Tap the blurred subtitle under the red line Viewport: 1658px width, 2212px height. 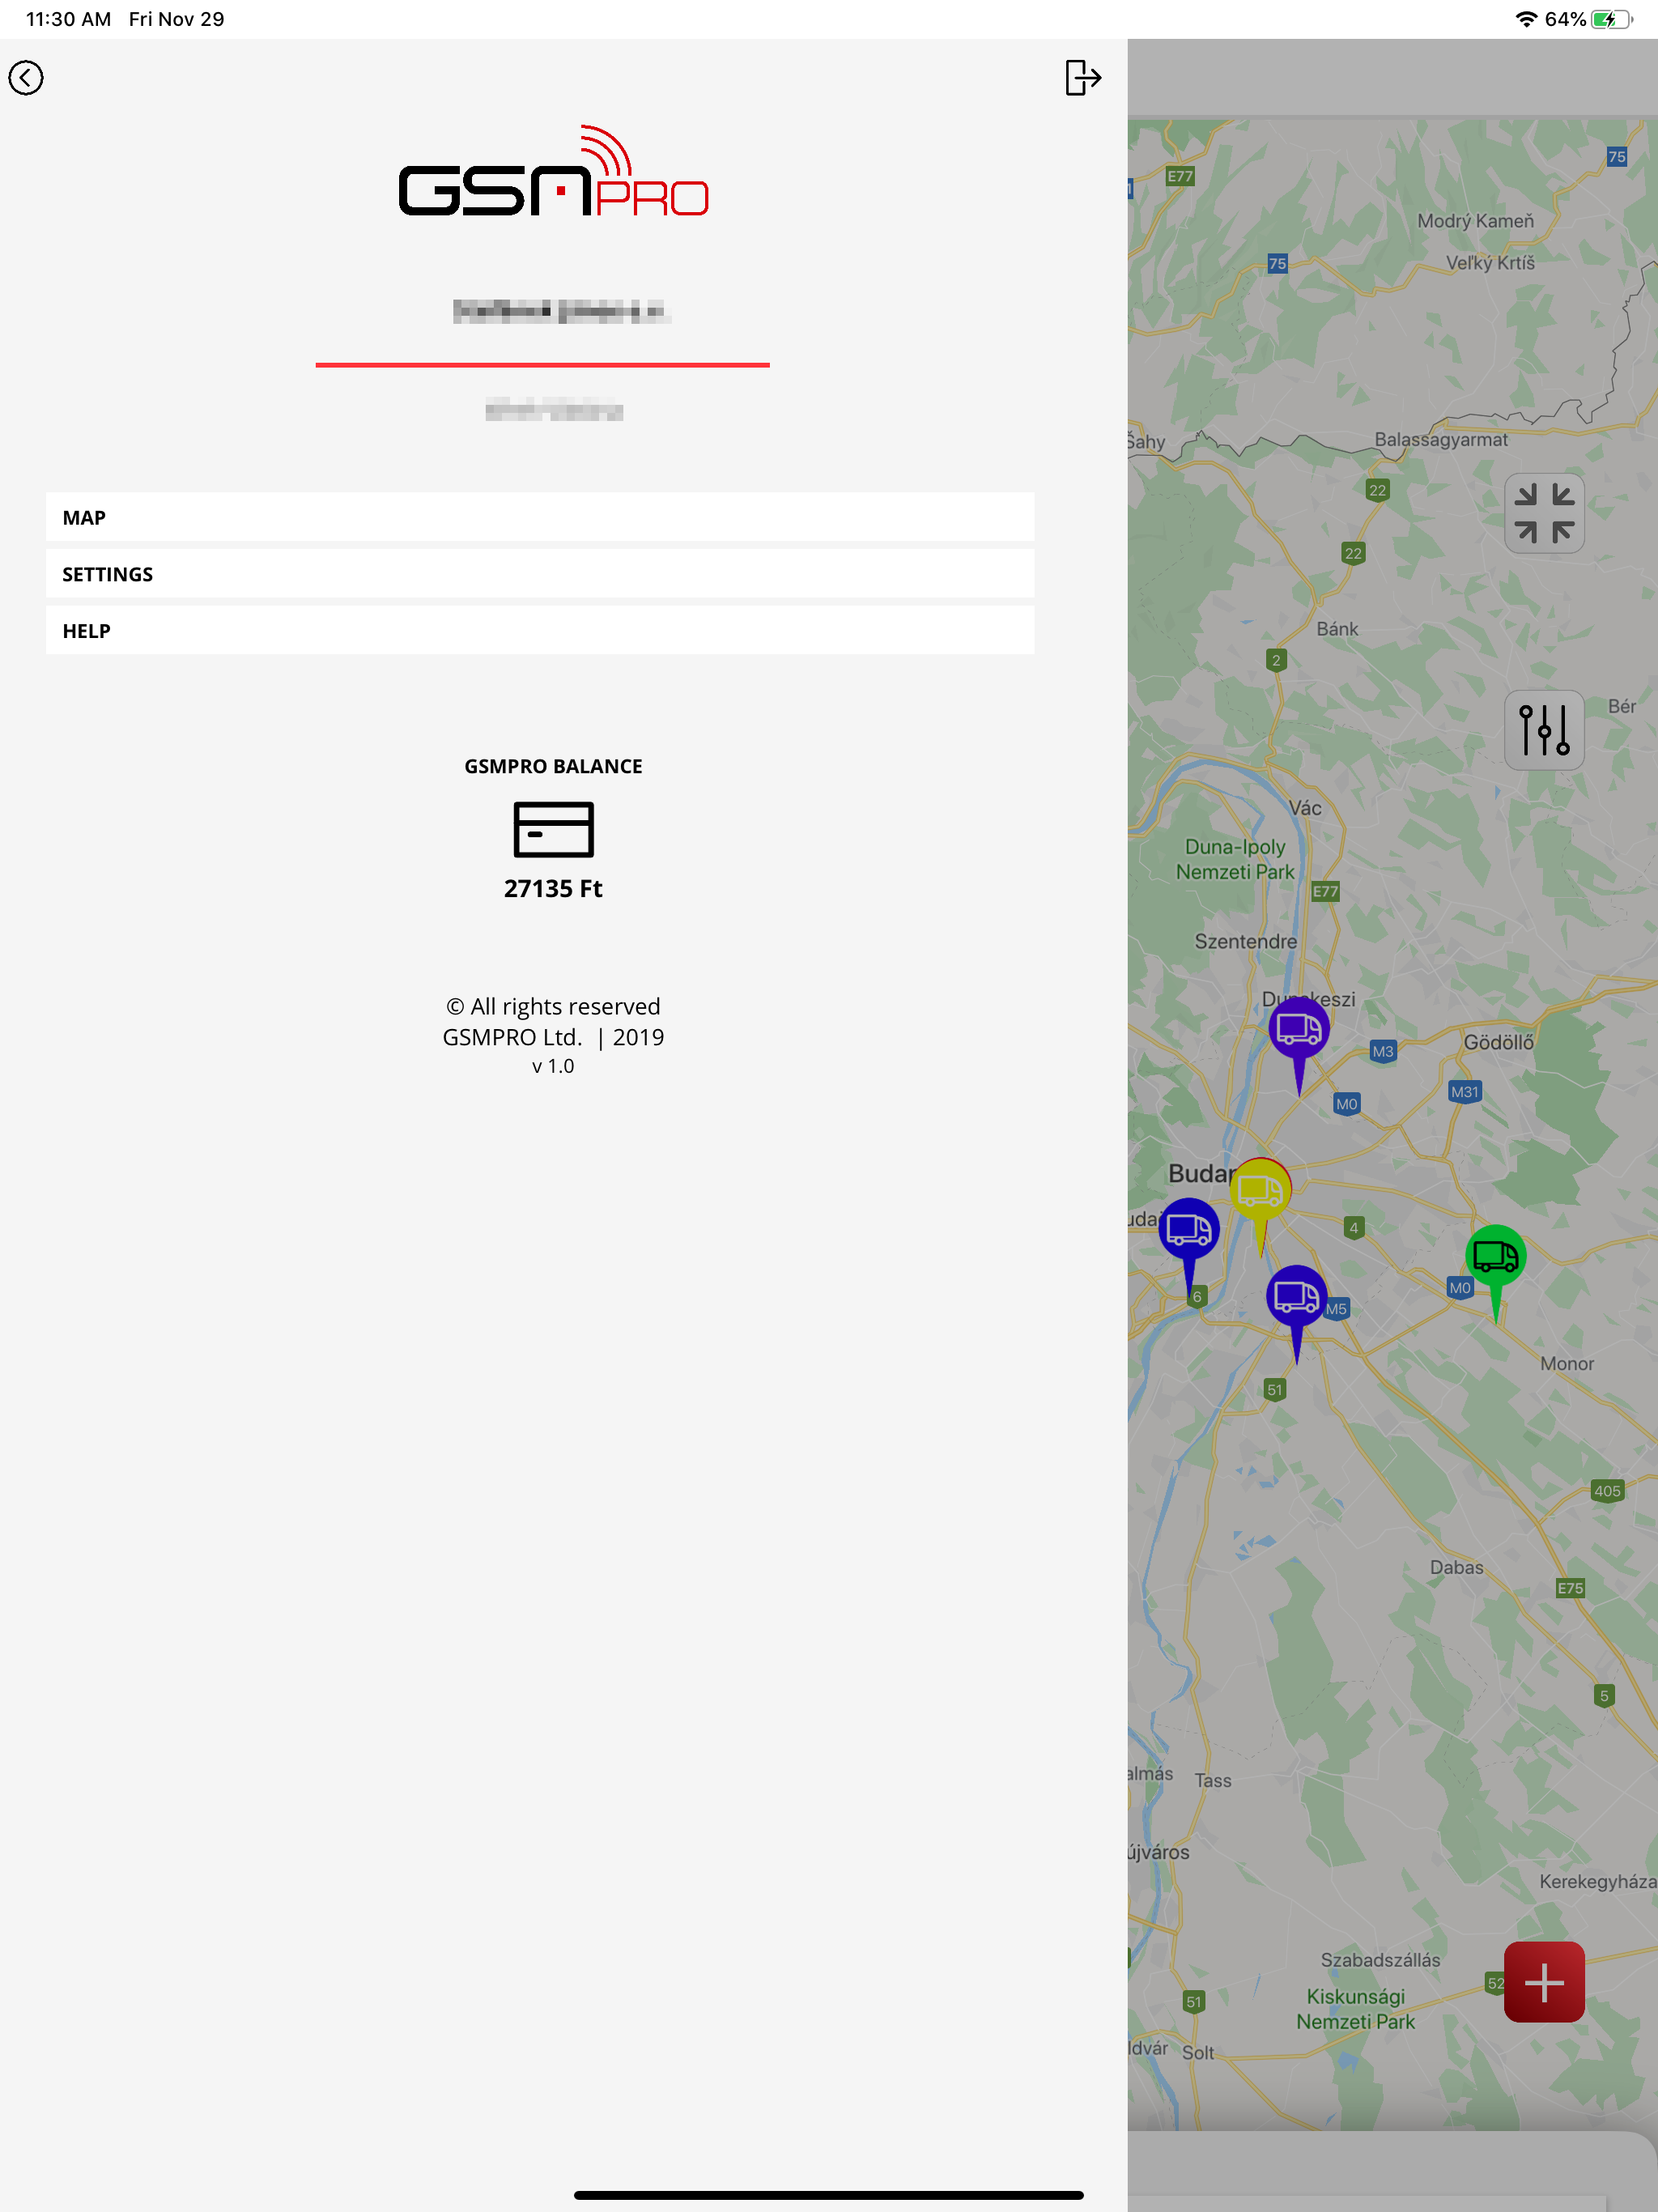(x=554, y=410)
